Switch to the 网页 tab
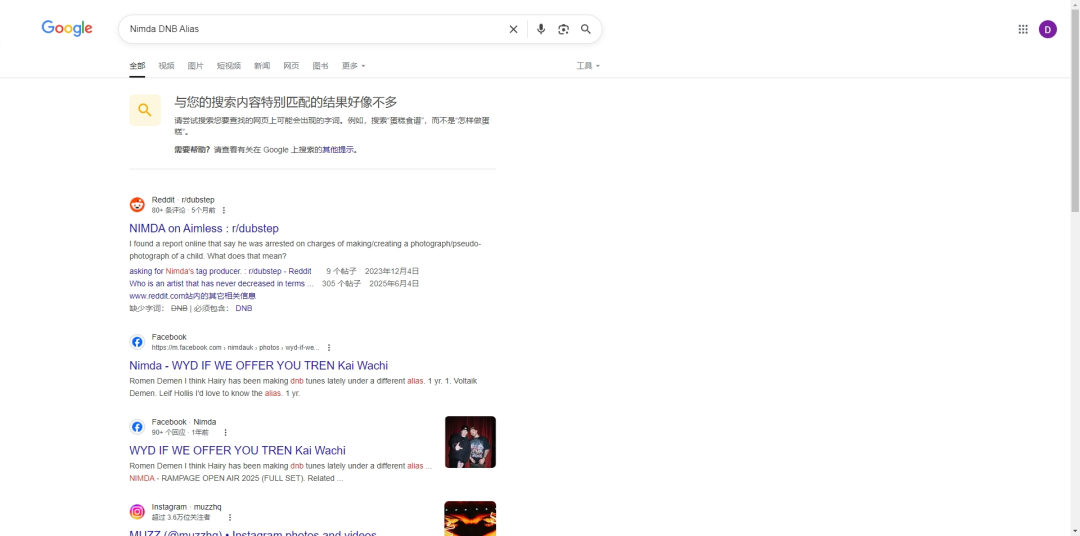The width and height of the screenshot is (1080, 536). tap(291, 65)
